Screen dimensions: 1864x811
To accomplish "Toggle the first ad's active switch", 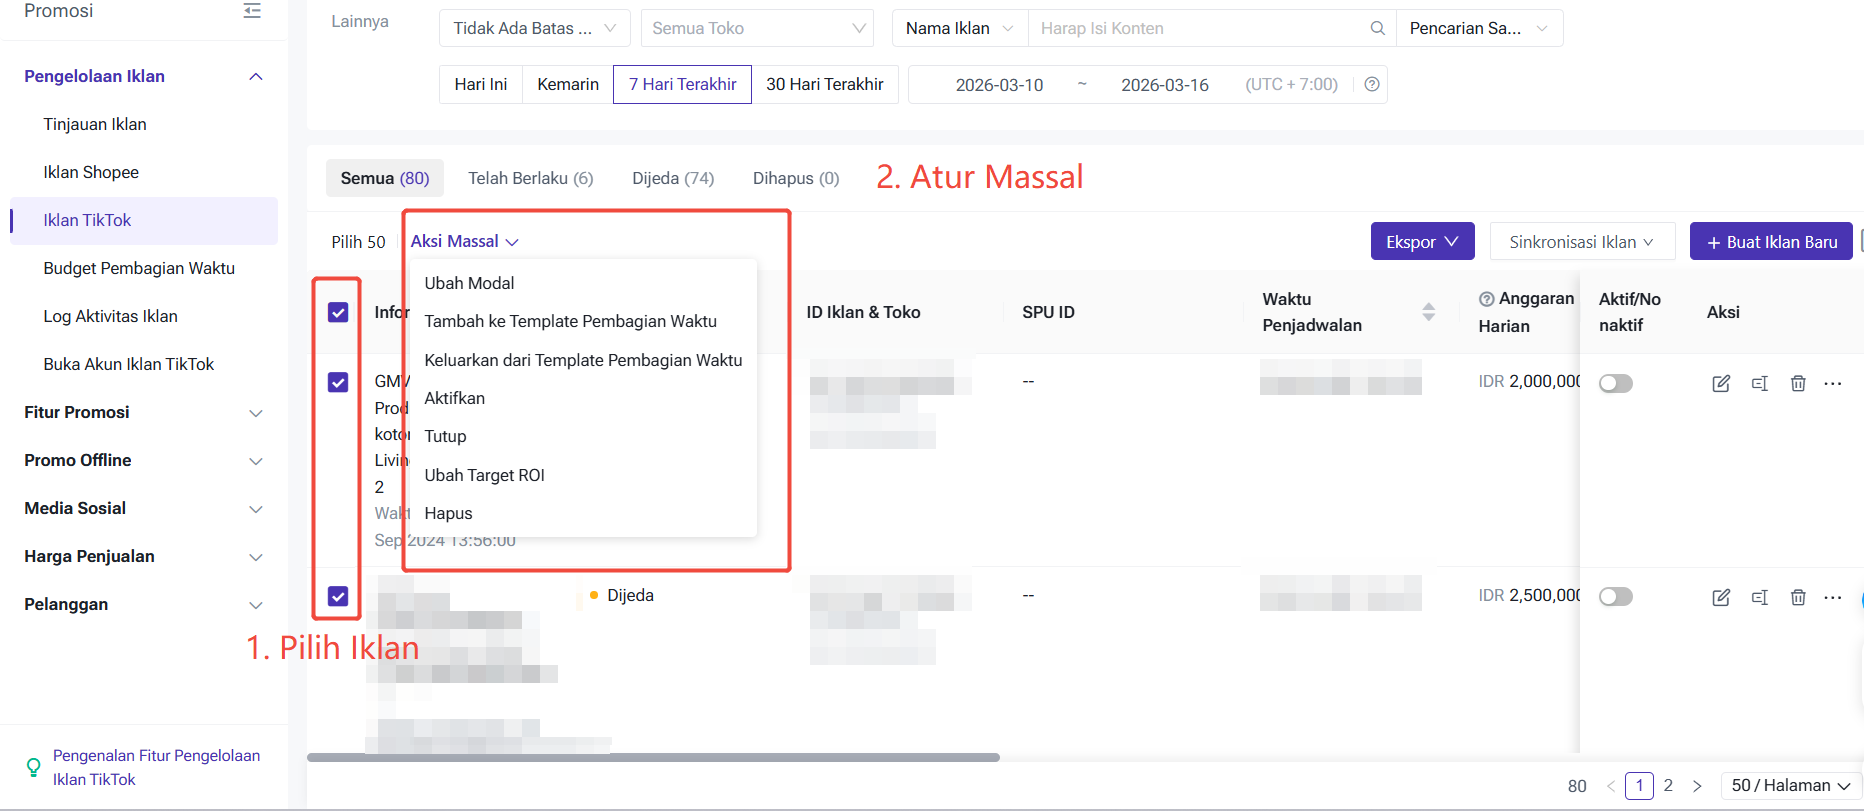I will [1615, 384].
